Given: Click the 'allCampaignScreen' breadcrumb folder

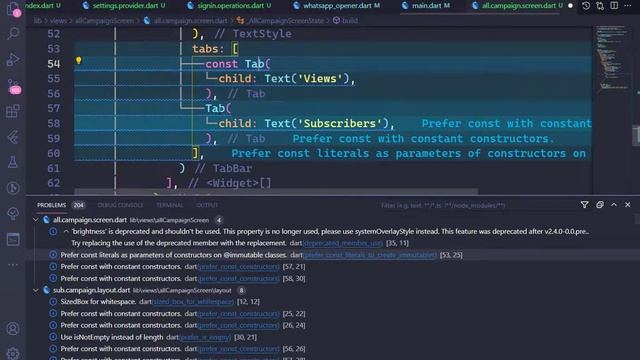Looking at the screenshot, I should pyautogui.click(x=104, y=20).
